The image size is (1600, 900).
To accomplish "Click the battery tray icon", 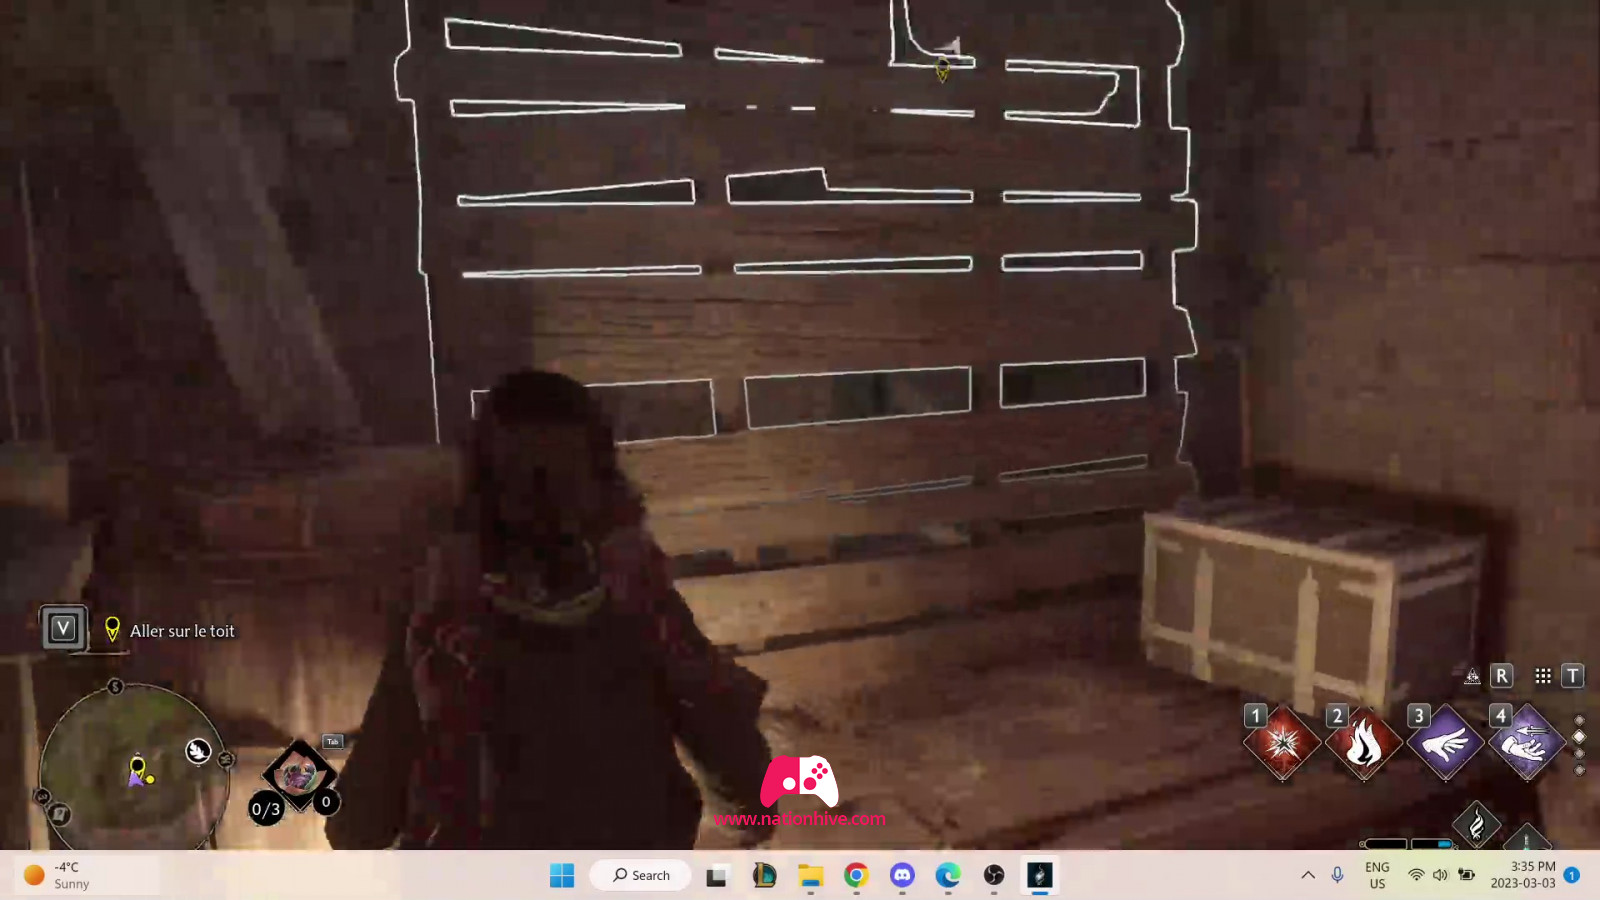I will click(1466, 875).
